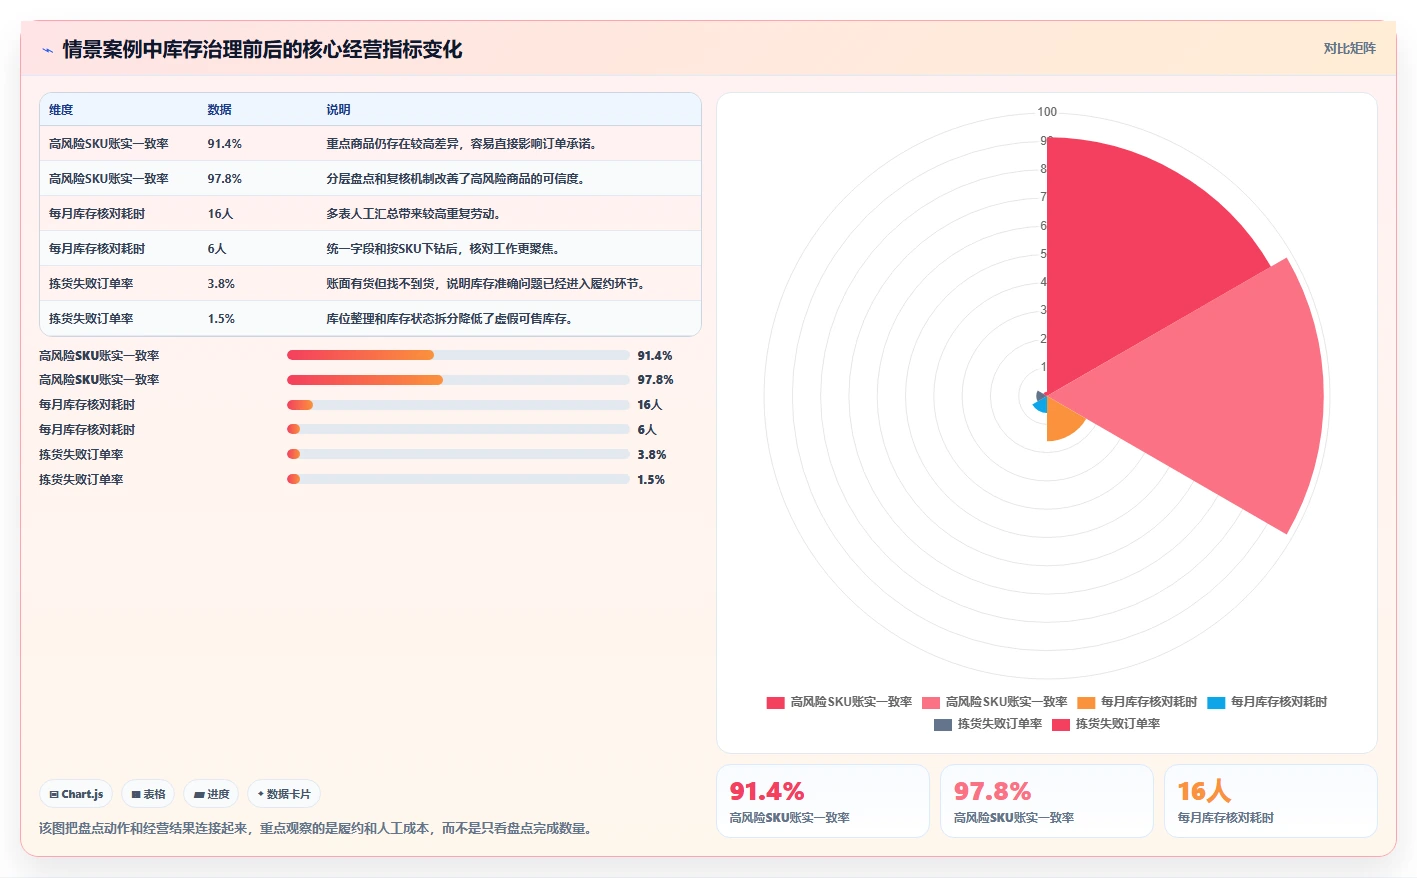Click the tiny blue polar chart sector
This screenshot has width=1417, height=878.
[1039, 404]
